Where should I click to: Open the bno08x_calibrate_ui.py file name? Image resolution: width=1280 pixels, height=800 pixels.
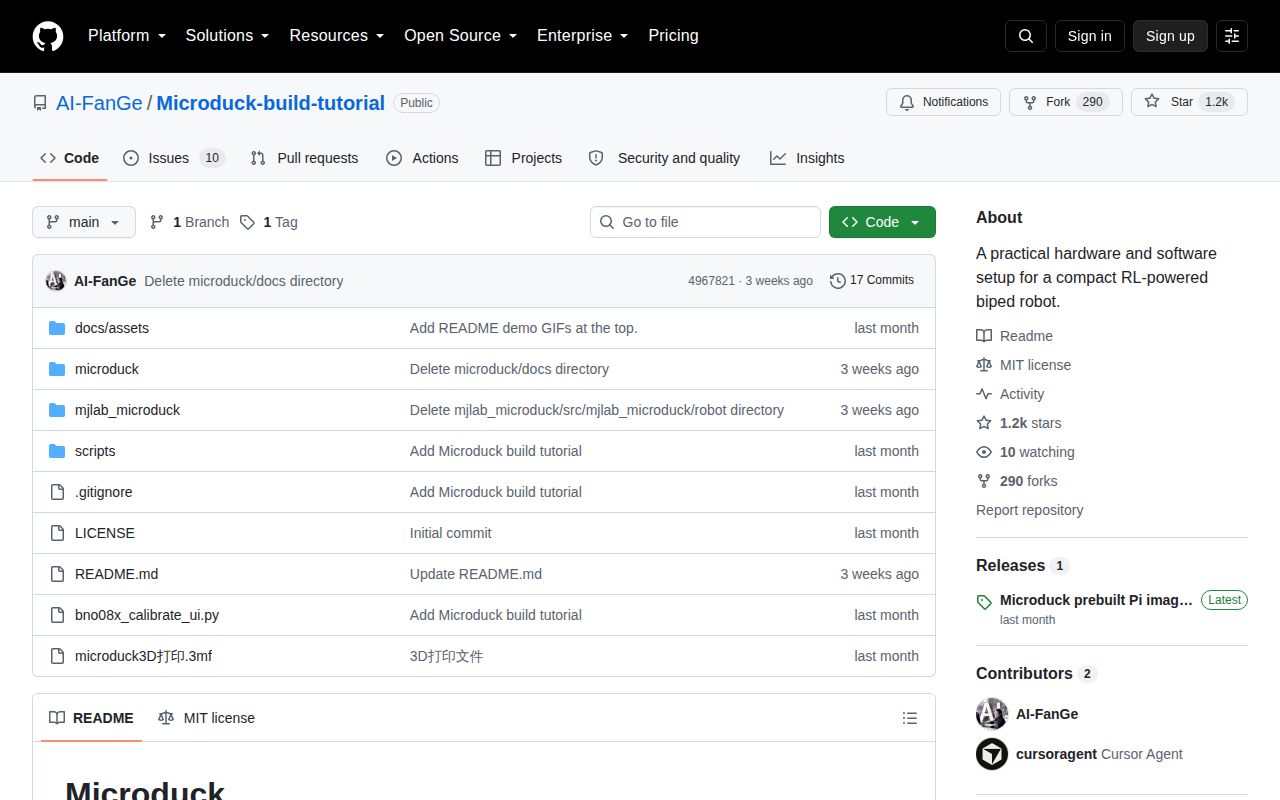pyautogui.click(x=147, y=615)
